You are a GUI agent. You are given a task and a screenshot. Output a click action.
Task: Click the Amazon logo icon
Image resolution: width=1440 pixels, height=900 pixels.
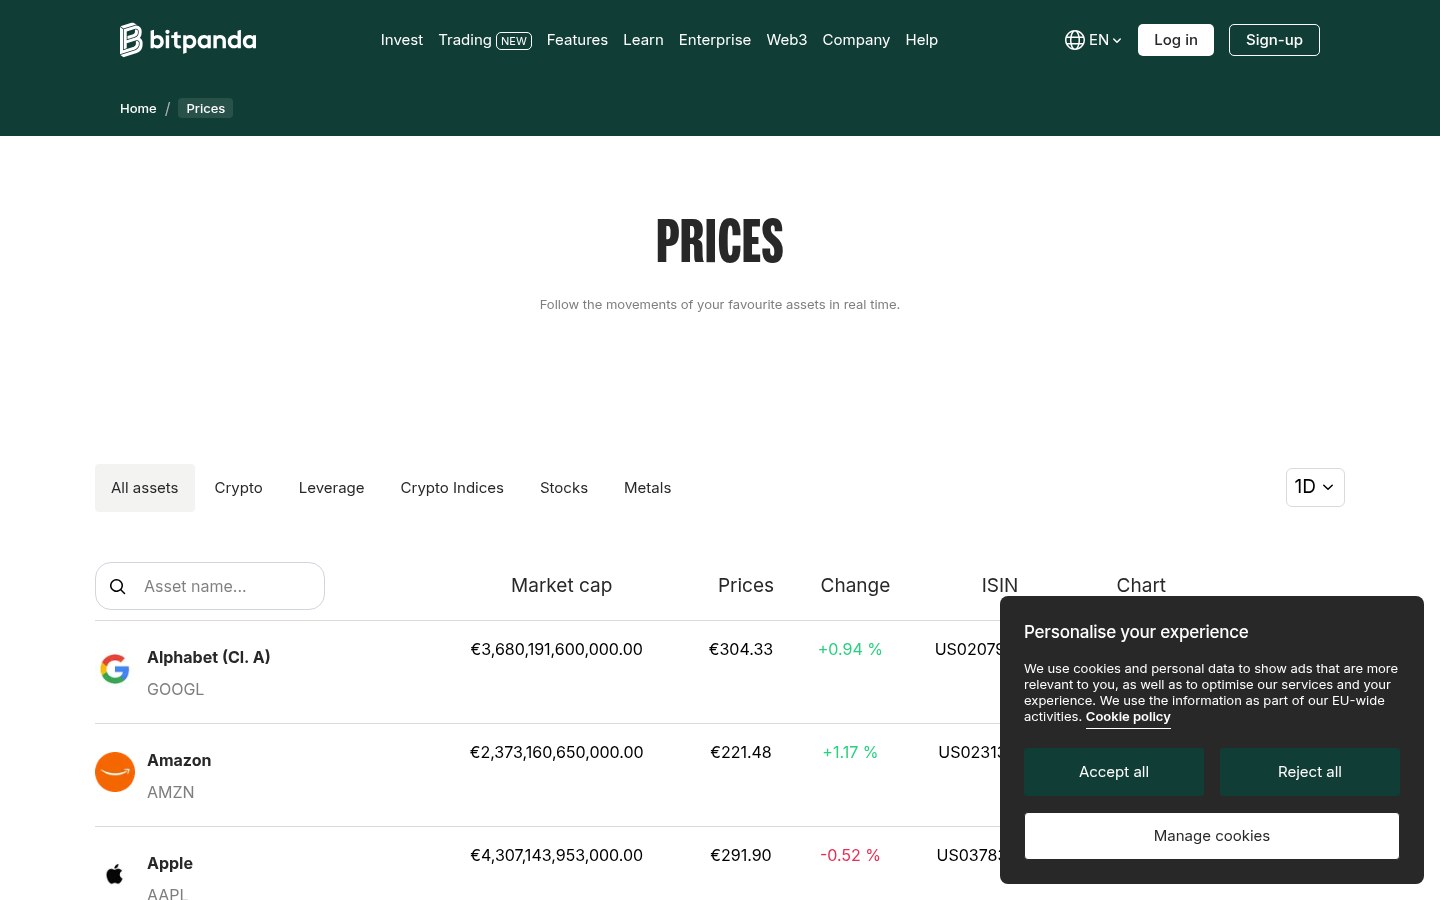[115, 772]
